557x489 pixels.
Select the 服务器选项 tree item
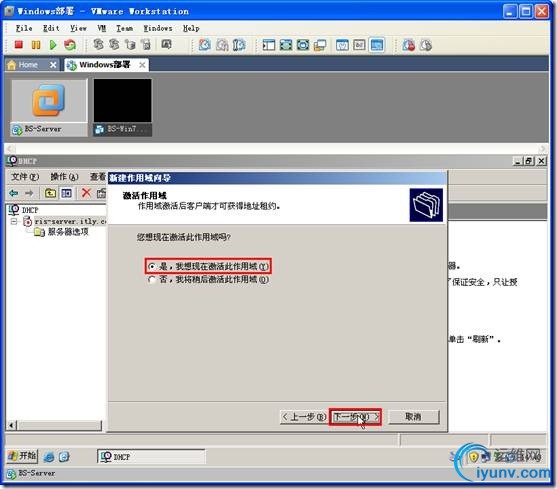coord(68,232)
